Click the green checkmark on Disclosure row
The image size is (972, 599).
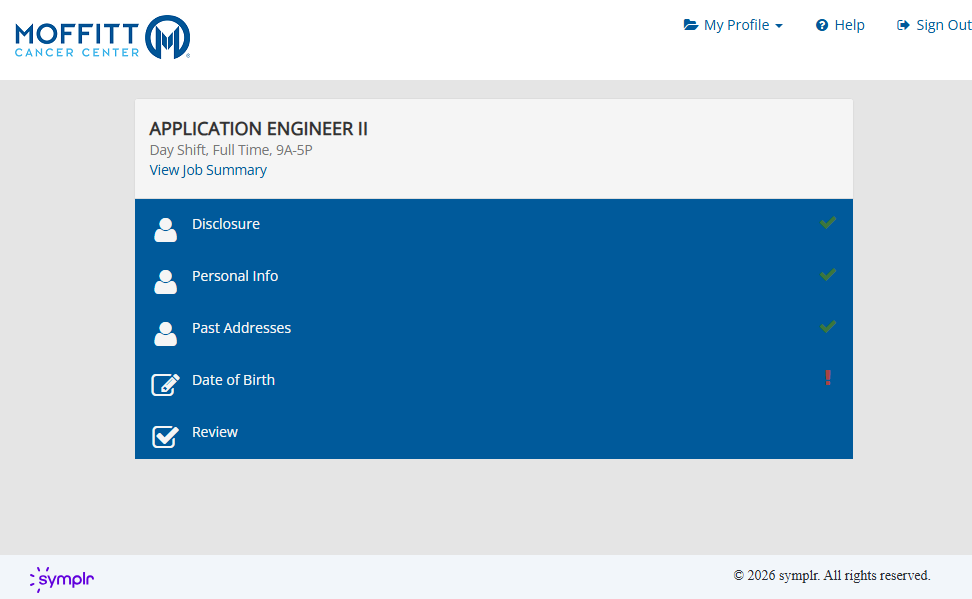827,223
